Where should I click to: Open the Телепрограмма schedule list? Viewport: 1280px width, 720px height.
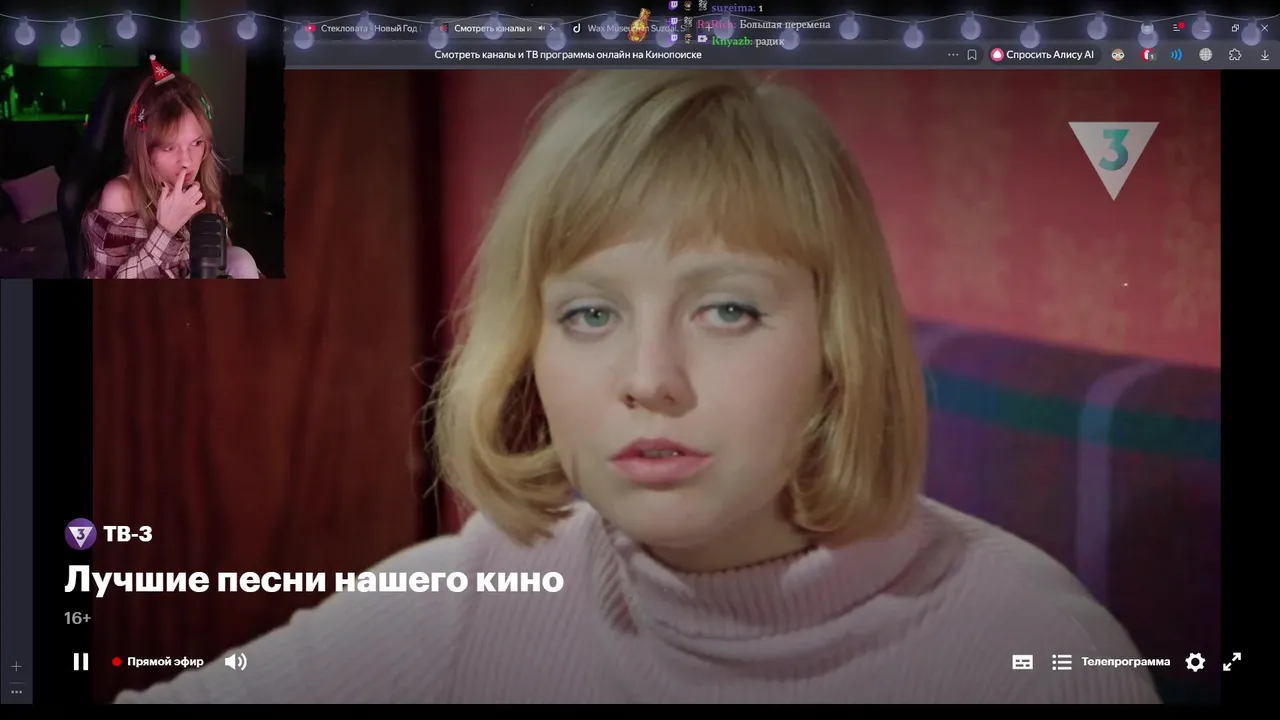1111,661
